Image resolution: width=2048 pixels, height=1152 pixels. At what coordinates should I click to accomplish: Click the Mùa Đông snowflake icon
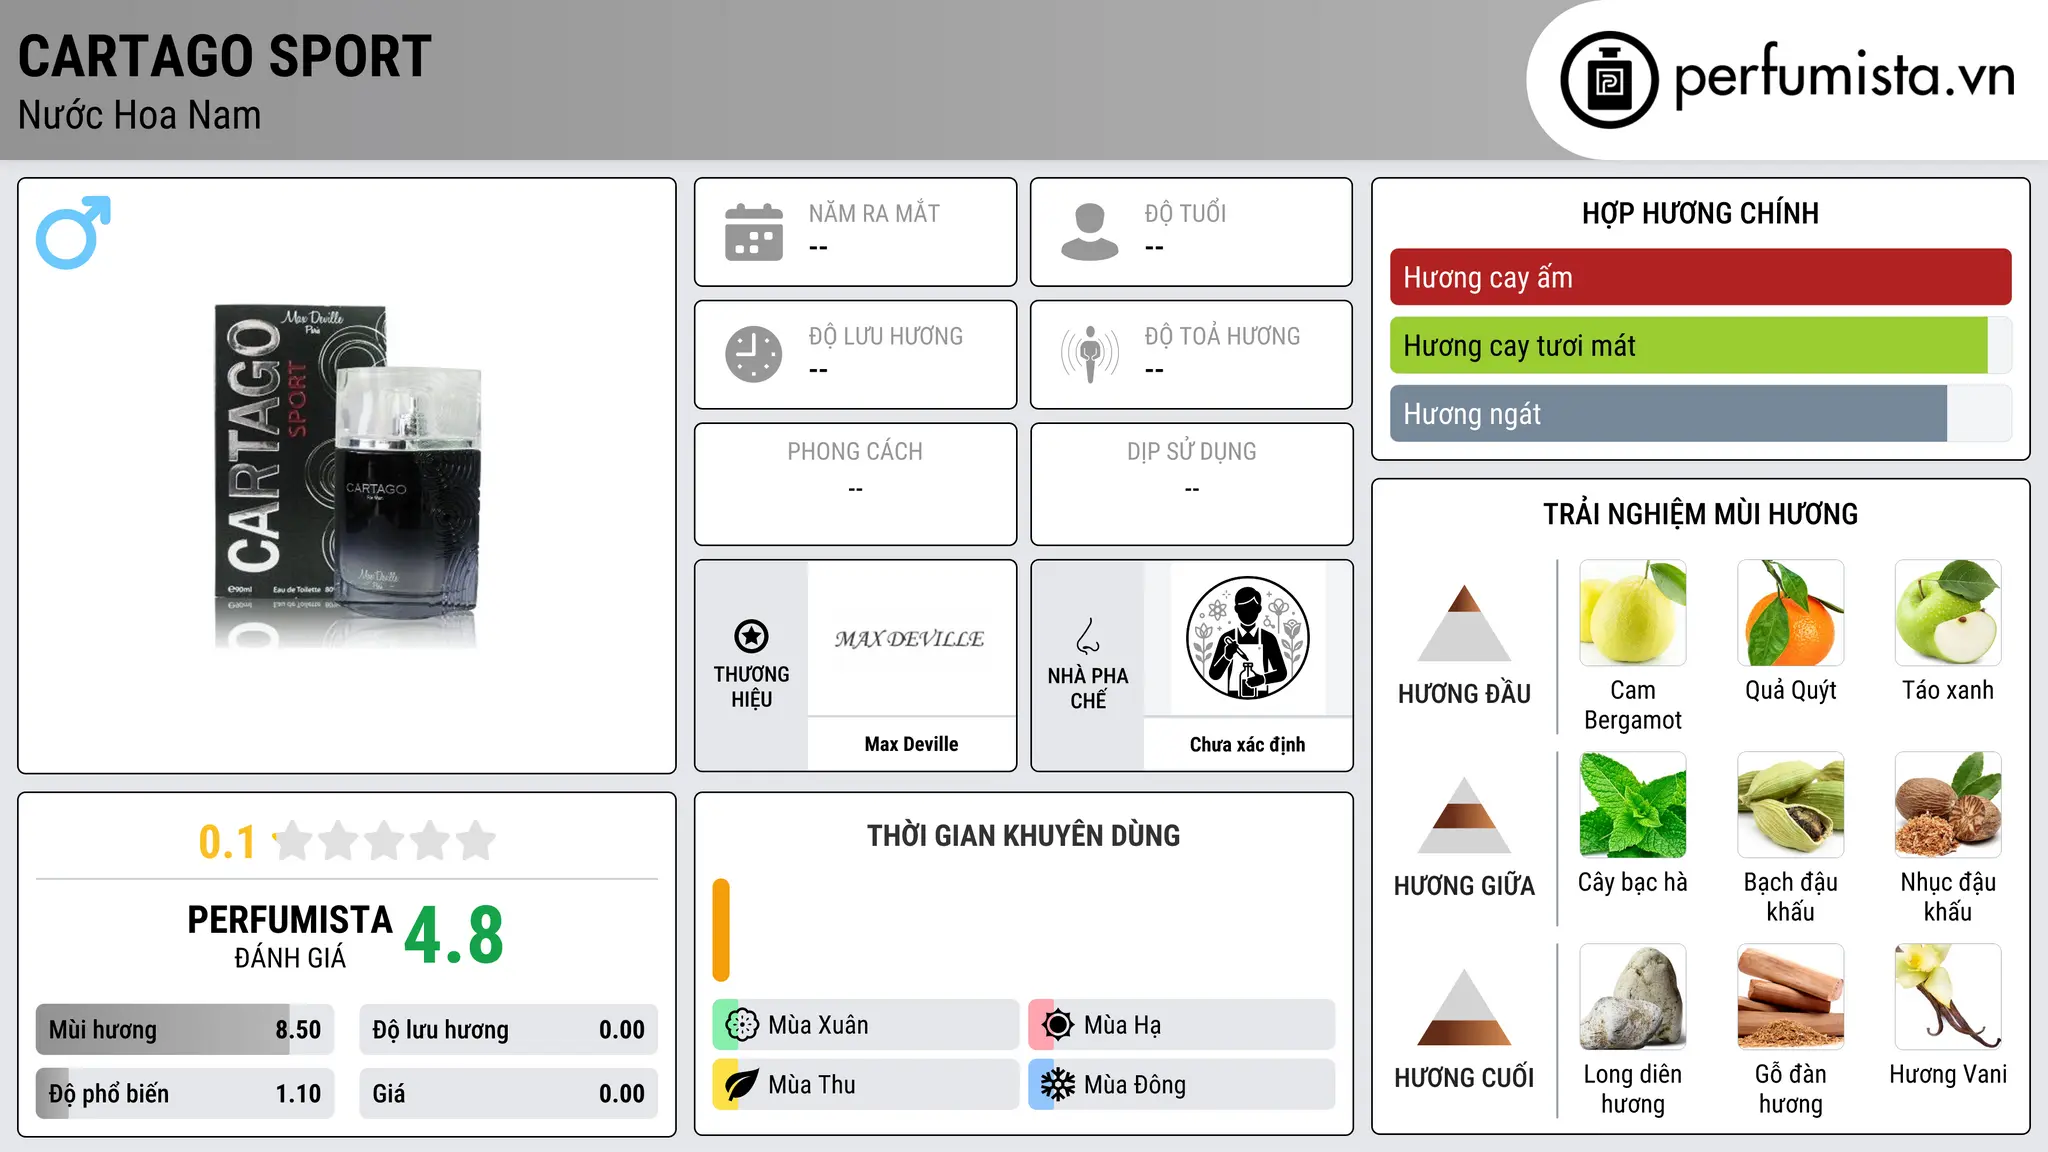click(1058, 1085)
